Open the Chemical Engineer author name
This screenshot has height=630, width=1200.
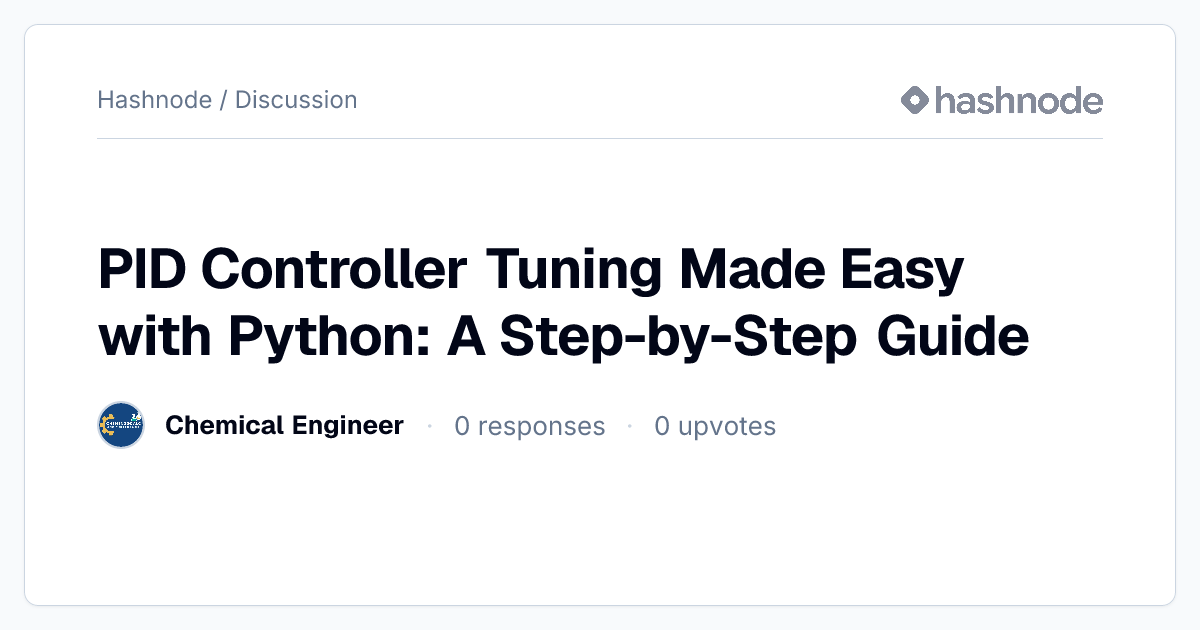tap(284, 426)
